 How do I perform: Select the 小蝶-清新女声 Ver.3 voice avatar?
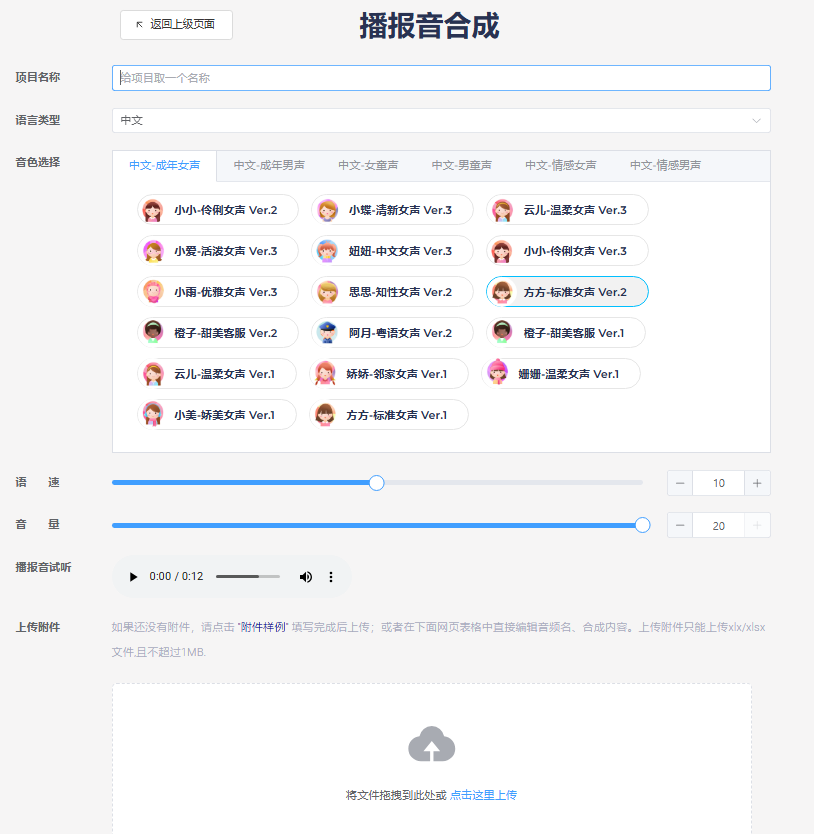tap(326, 210)
